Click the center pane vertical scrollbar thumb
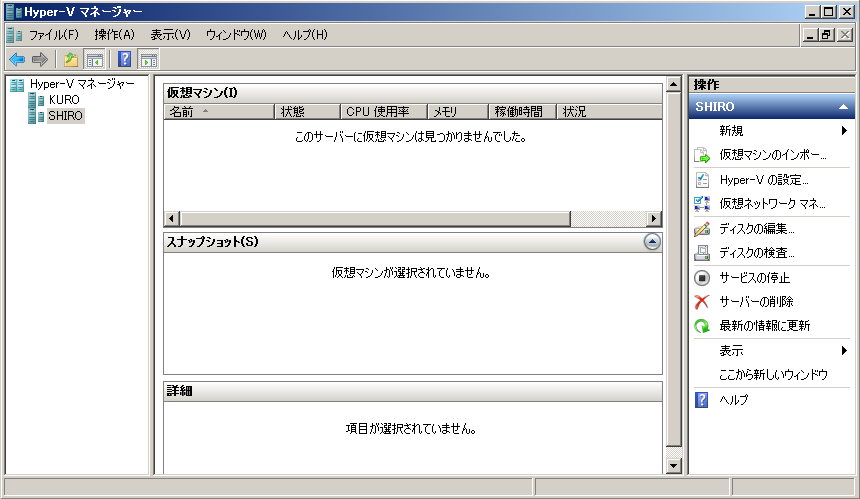This screenshot has width=860, height=499. [x=674, y=269]
